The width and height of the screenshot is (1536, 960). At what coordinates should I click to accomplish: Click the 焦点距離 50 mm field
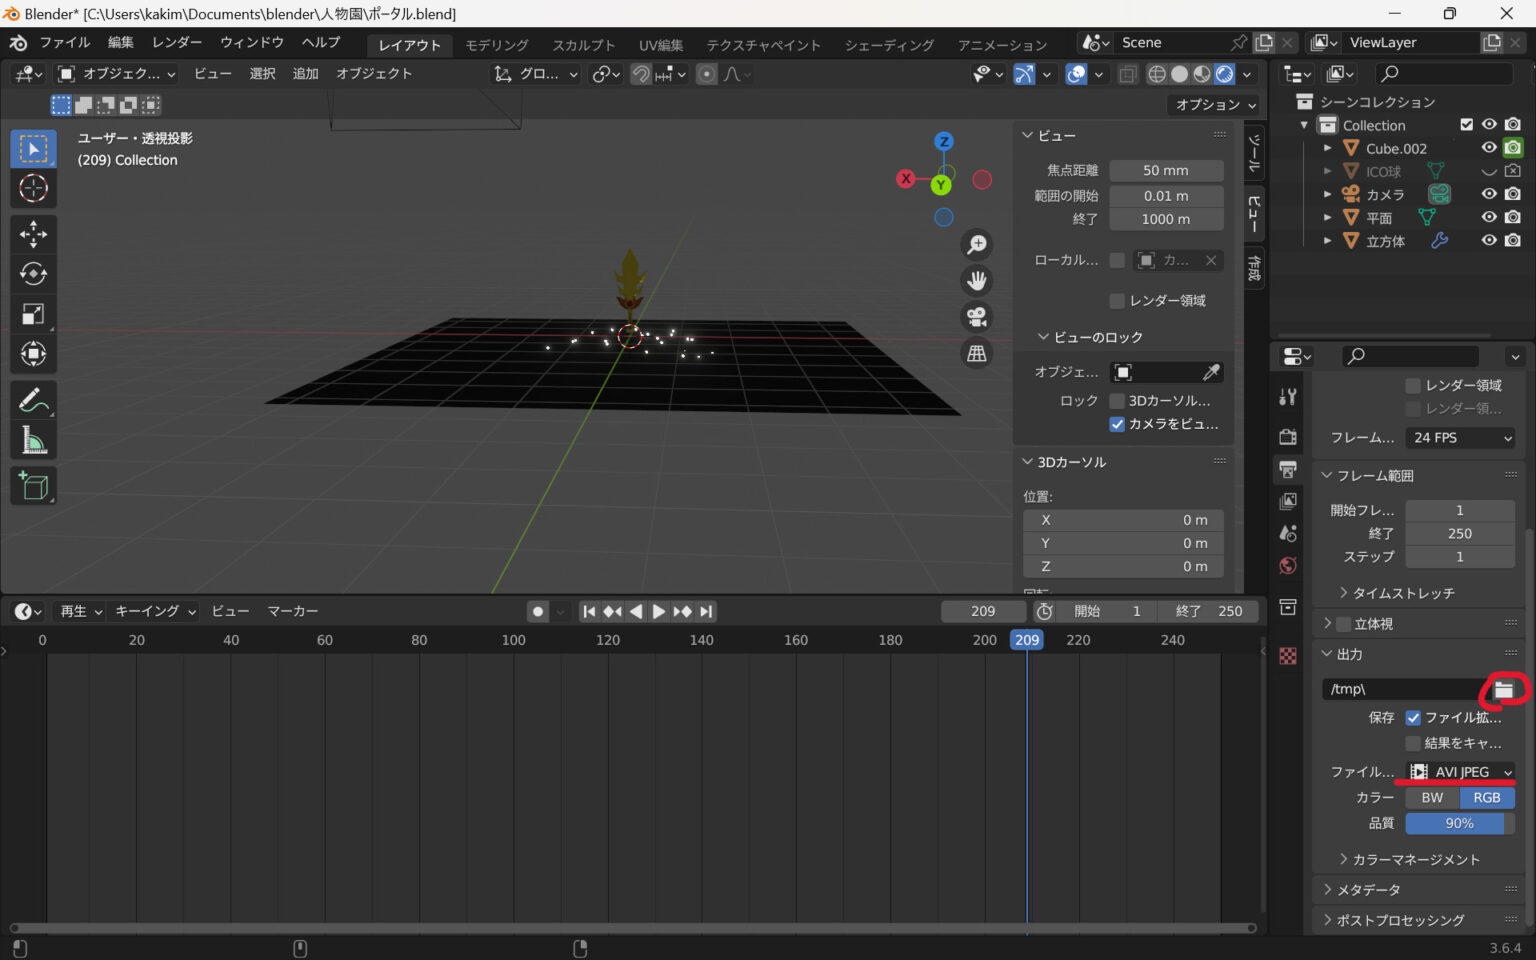pyautogui.click(x=1166, y=171)
